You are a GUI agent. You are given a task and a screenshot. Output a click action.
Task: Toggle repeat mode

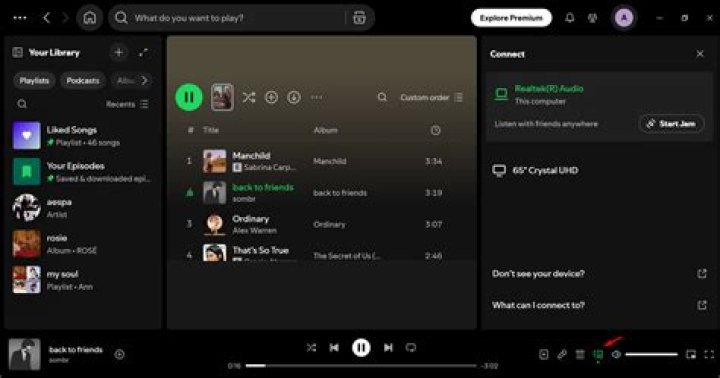pos(411,348)
